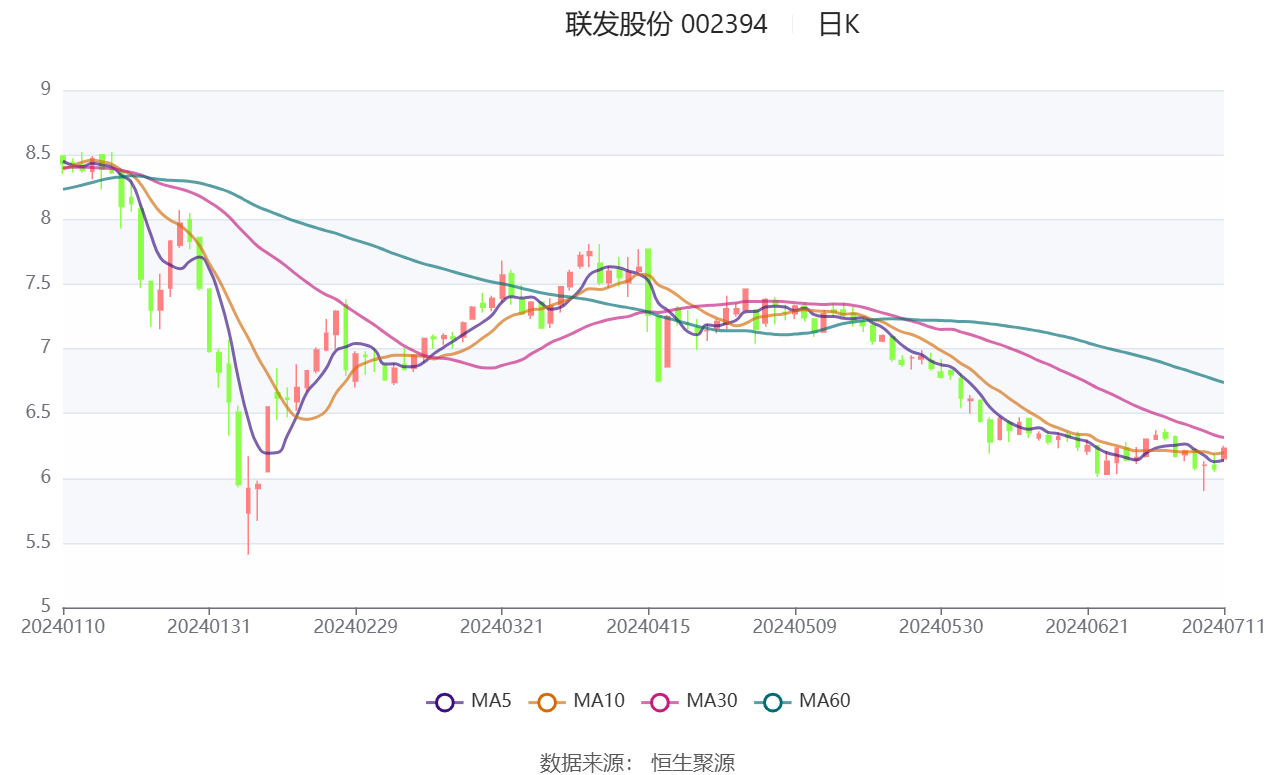Select the 20240229 date axis label
The width and height of the screenshot is (1275, 775).
tap(355, 626)
